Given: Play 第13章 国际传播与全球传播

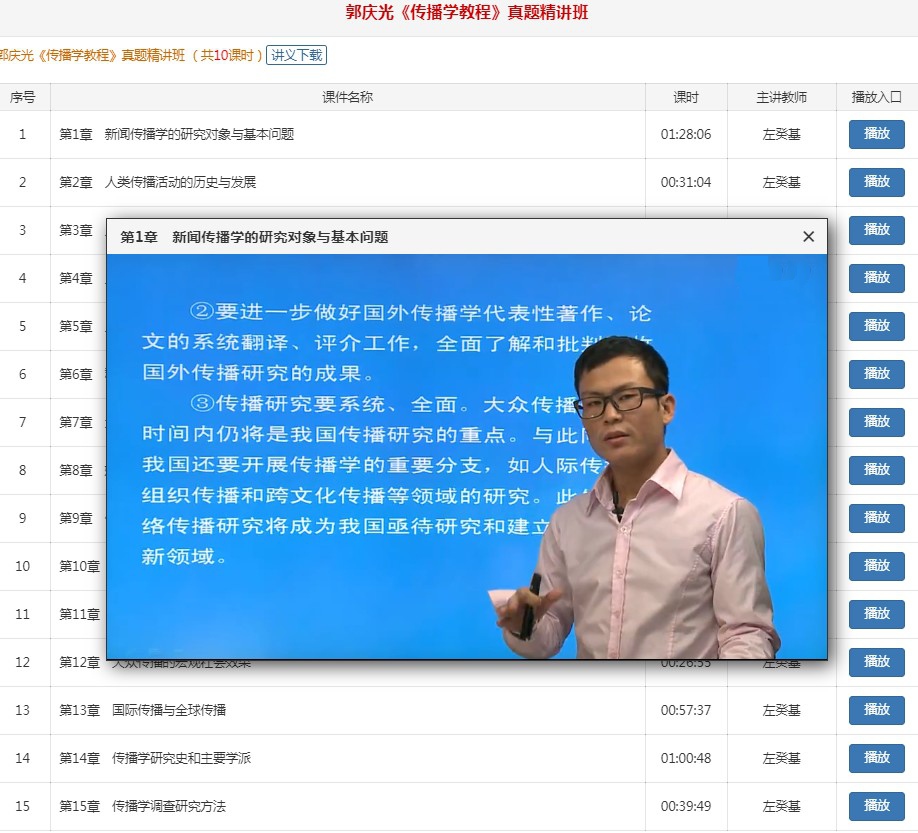Looking at the screenshot, I should point(876,710).
